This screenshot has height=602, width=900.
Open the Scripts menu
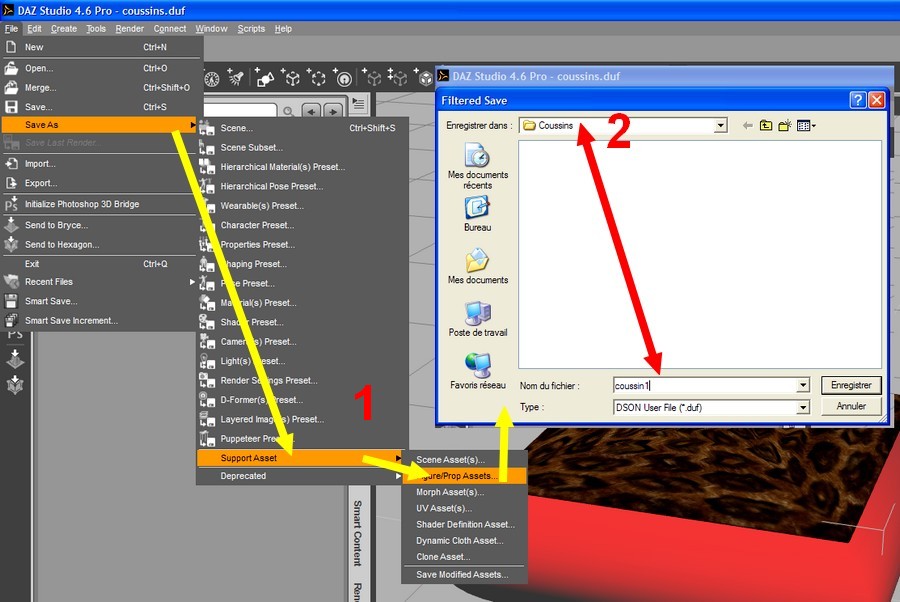click(251, 29)
